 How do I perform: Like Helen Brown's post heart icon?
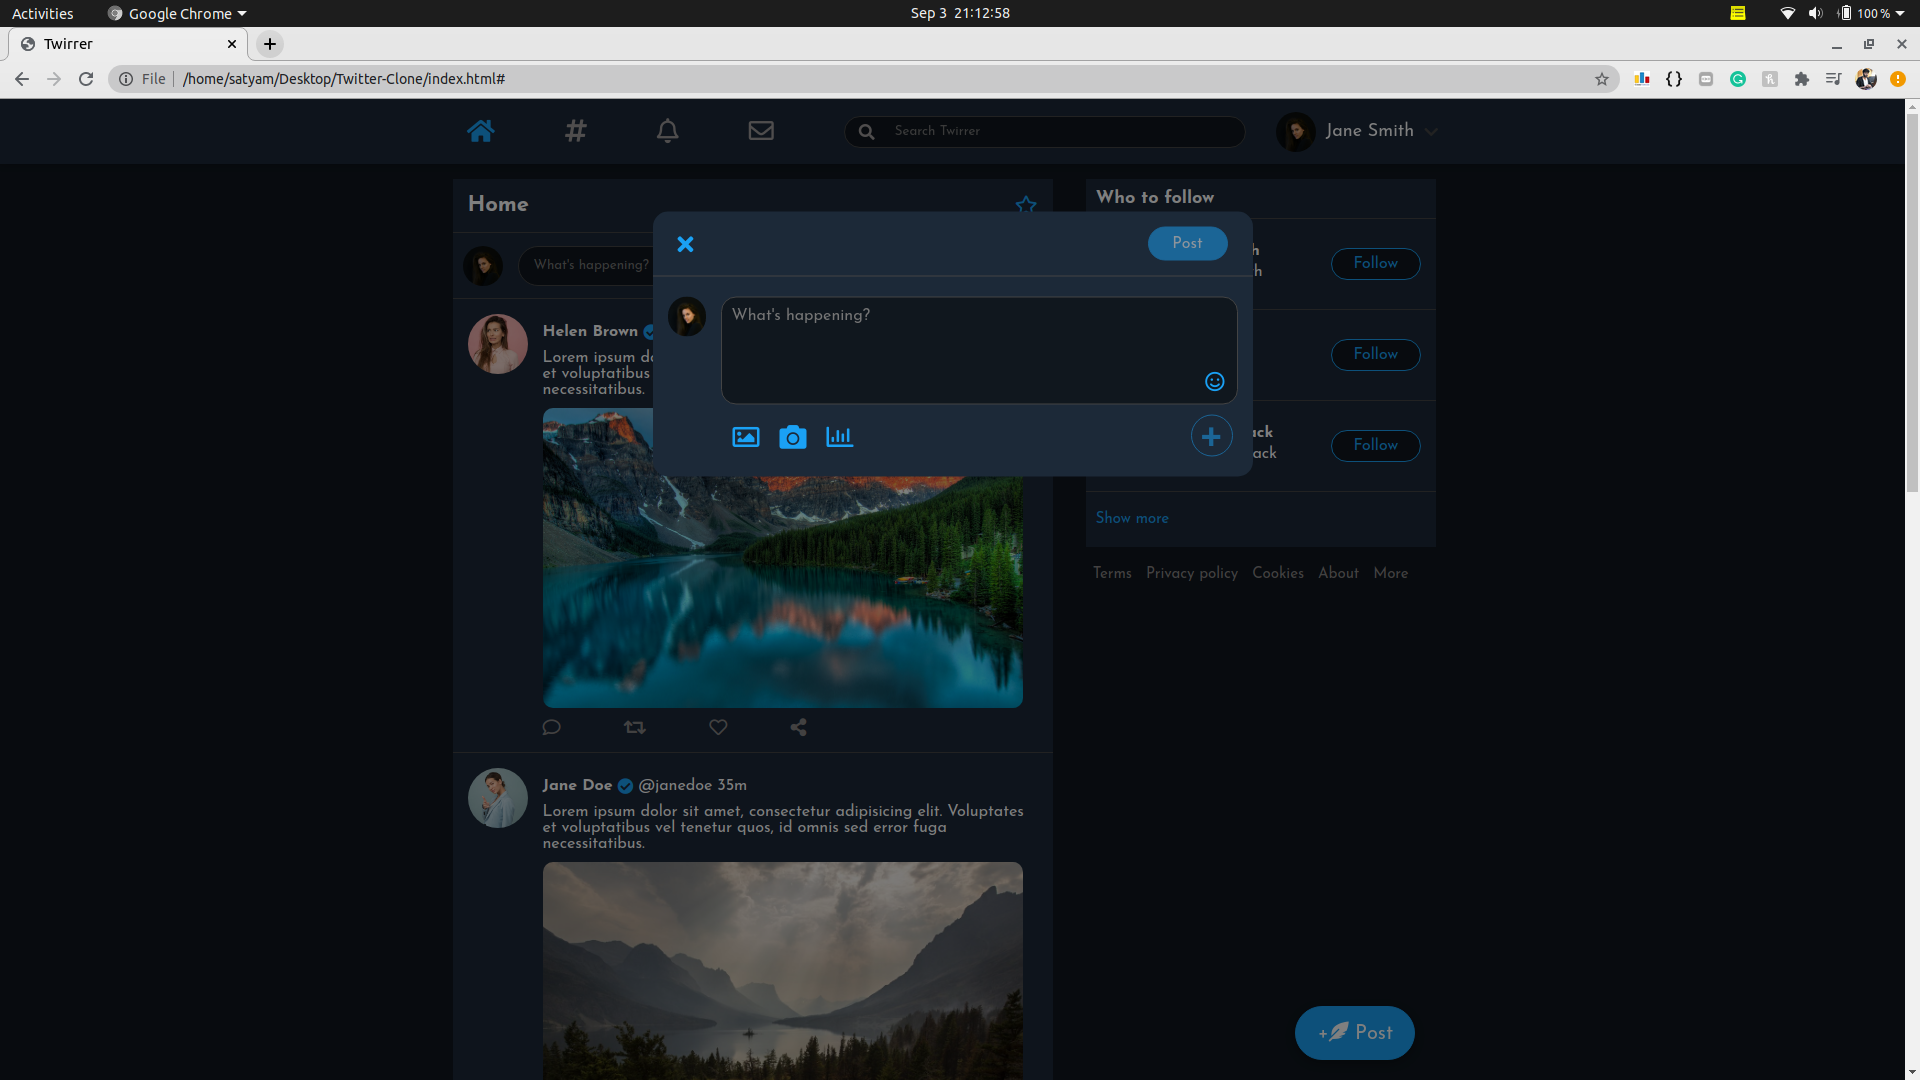click(718, 727)
